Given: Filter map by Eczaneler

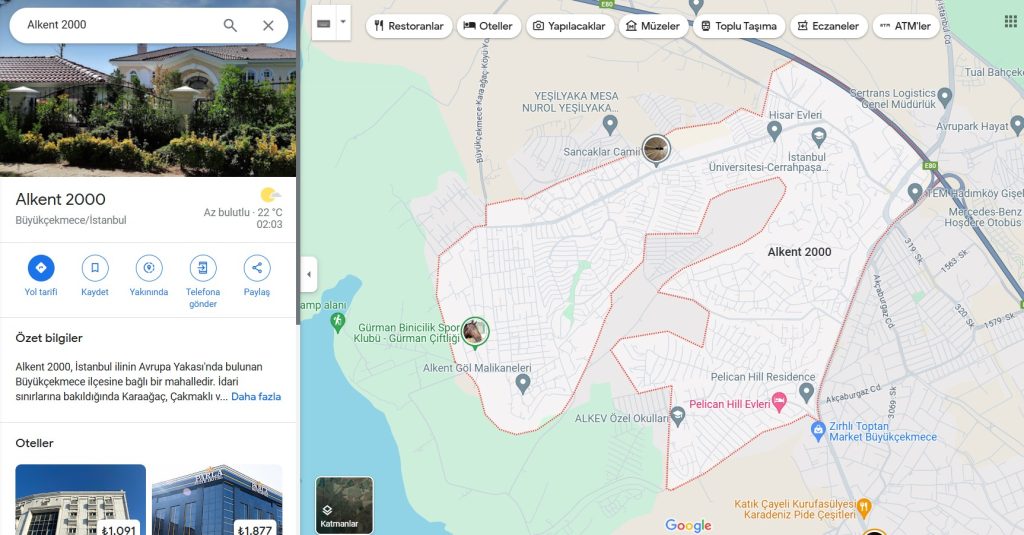Looking at the screenshot, I should [829, 26].
